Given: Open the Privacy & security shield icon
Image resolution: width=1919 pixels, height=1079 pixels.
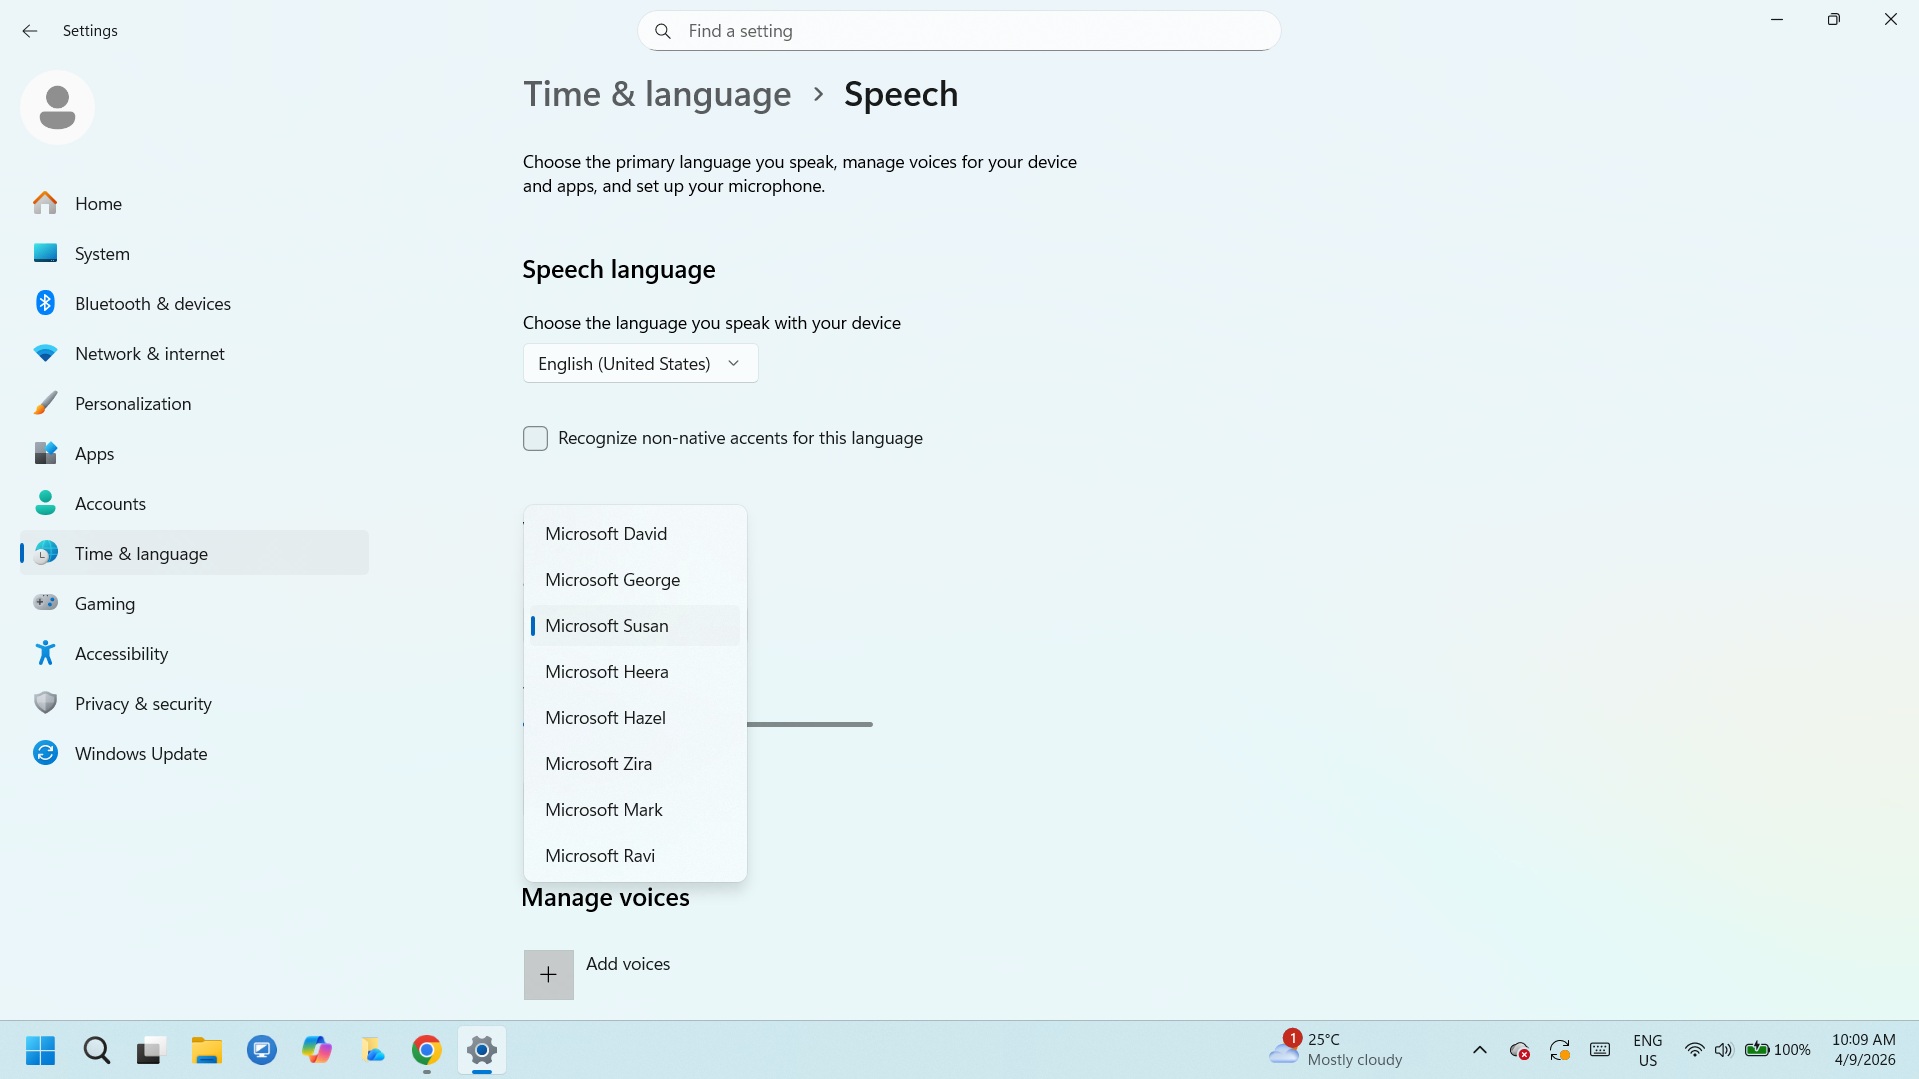Looking at the screenshot, I should (x=46, y=703).
